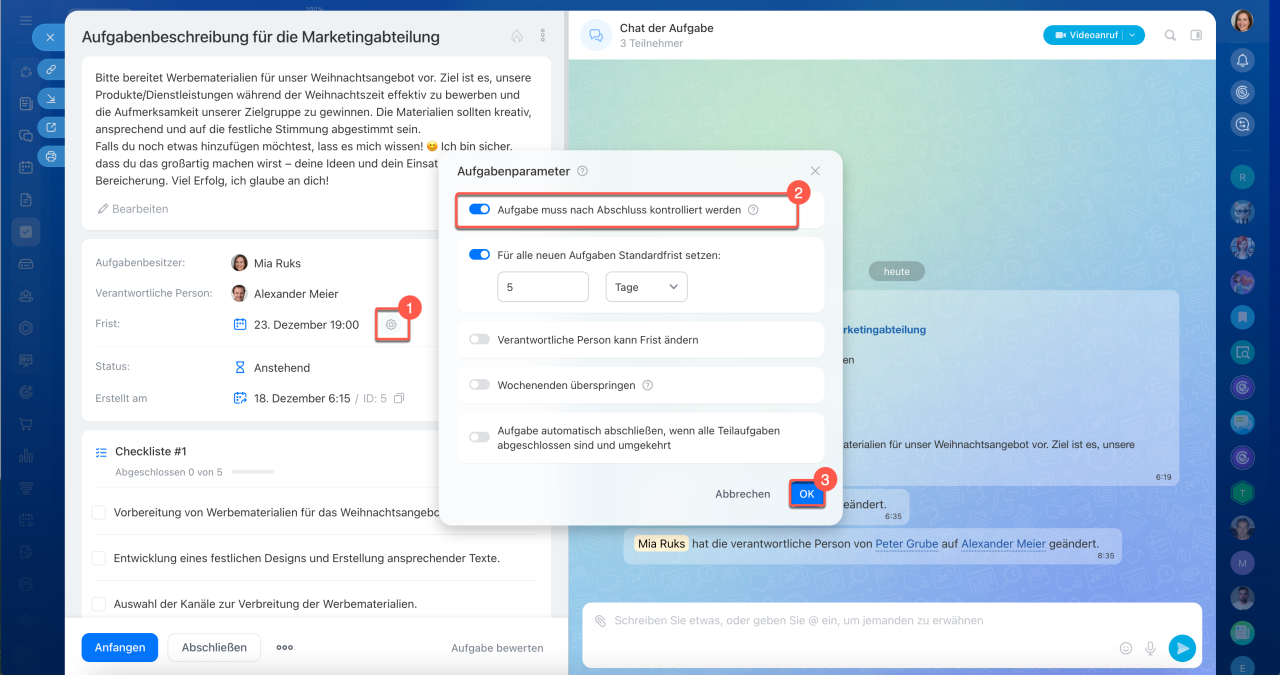
Task: Record a voice message with the microphone
Action: [1151, 648]
